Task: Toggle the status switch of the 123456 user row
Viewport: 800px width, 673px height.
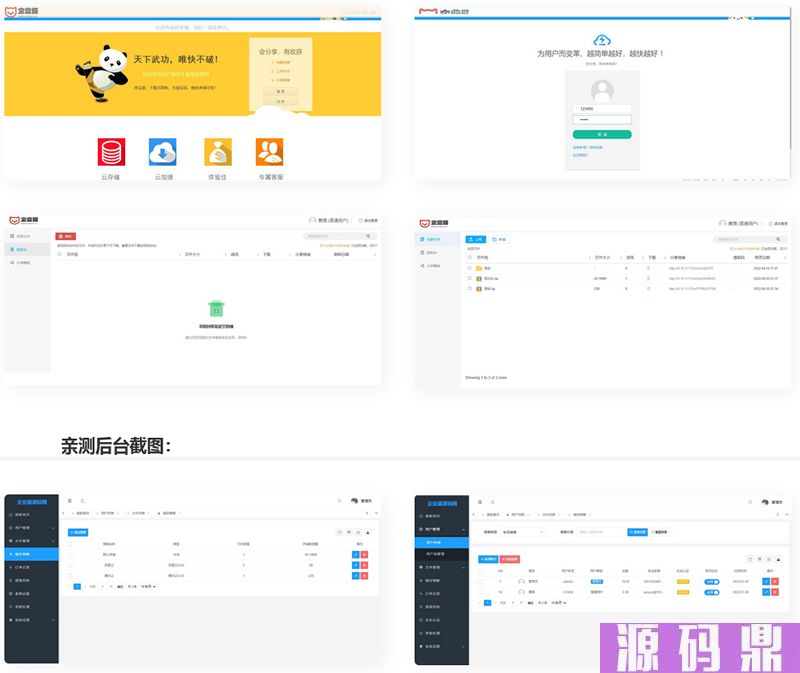Action: 712,592
